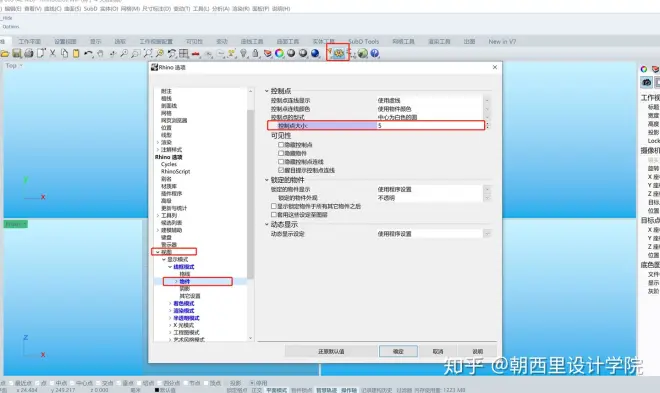The image size is (660, 393).
Task: Click the Cut scissors icon
Action: pyautogui.click(x=53, y=53)
